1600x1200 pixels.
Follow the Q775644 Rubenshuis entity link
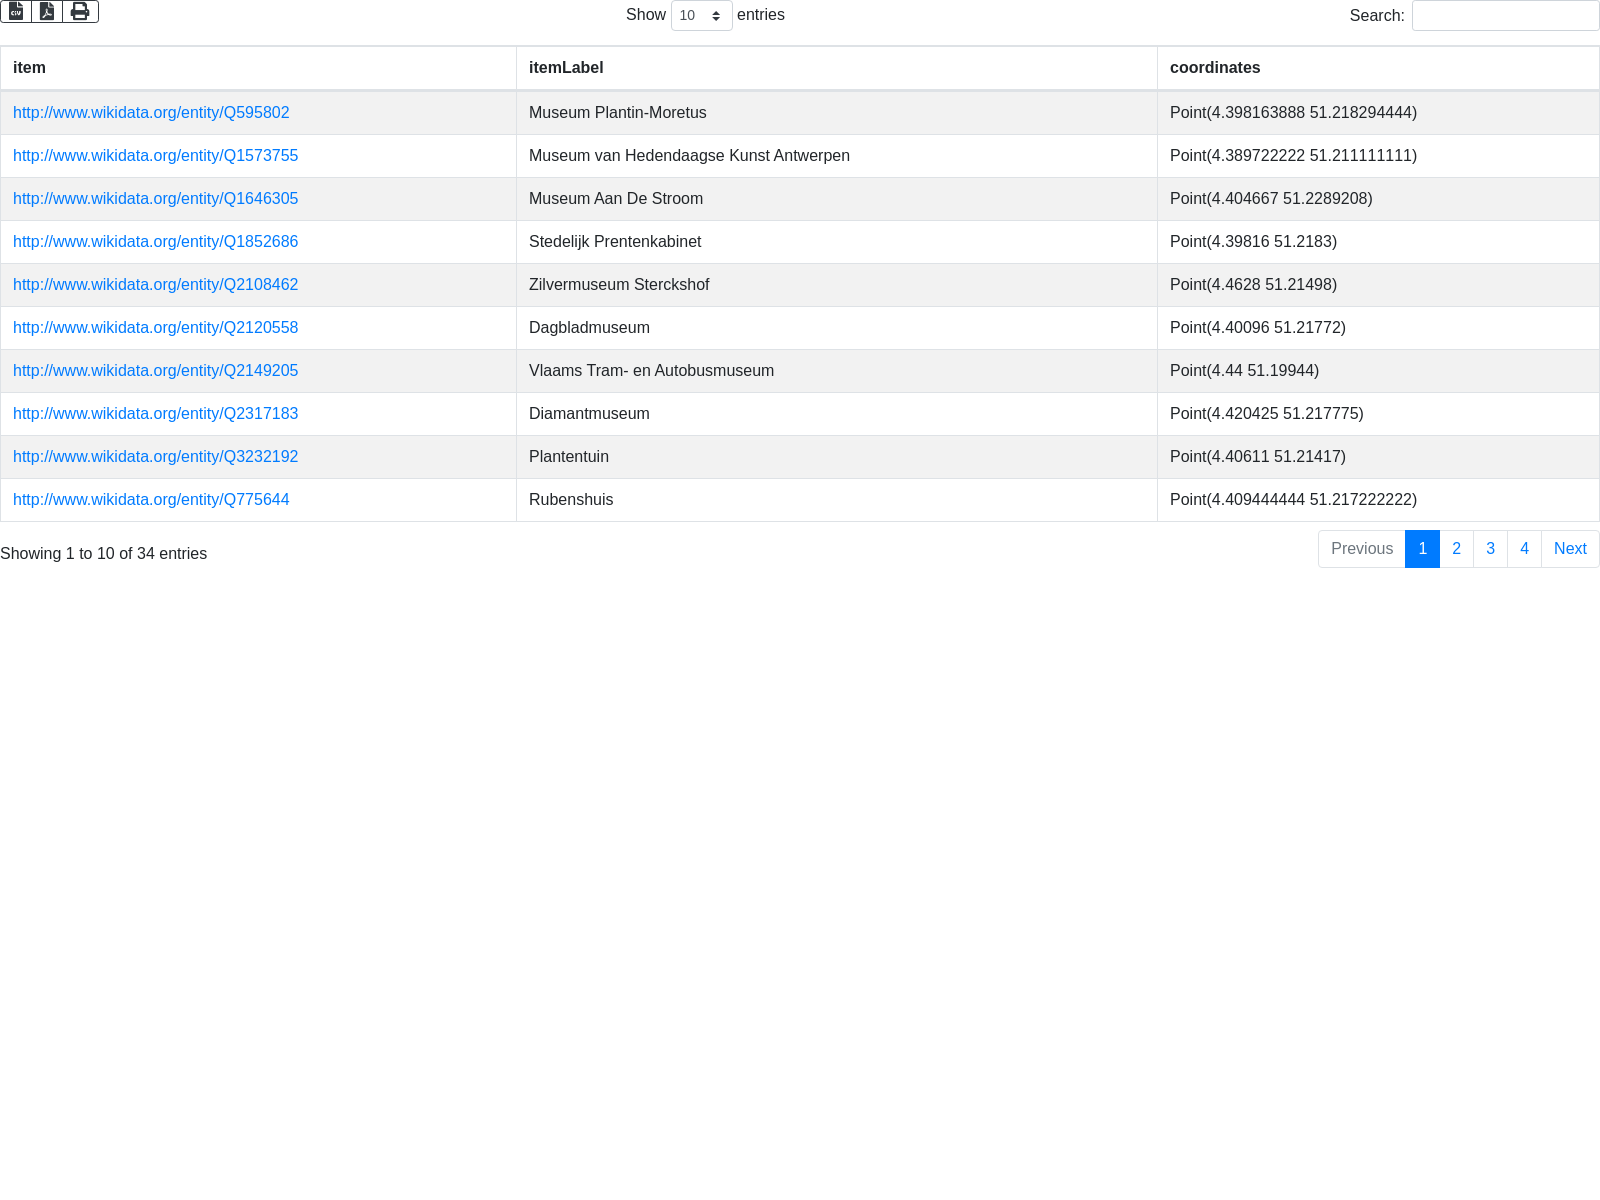151,500
